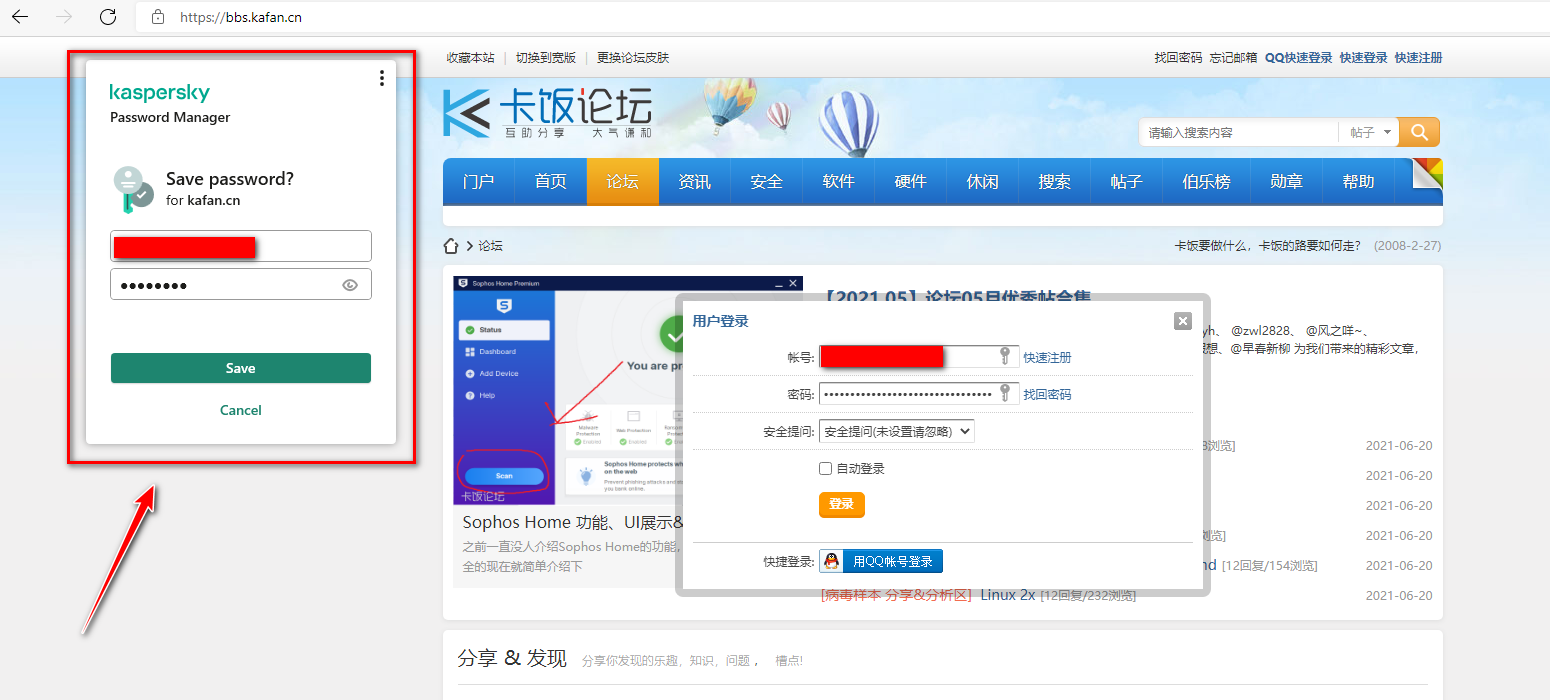Open the 硬件 nav tab

911,182
